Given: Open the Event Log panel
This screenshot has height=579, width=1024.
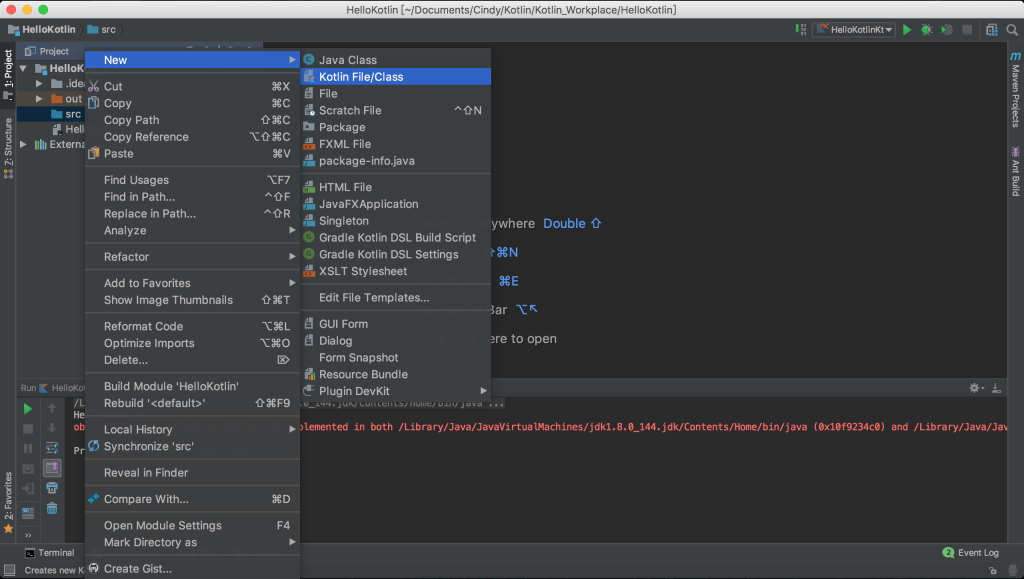Looking at the screenshot, I should [x=970, y=552].
